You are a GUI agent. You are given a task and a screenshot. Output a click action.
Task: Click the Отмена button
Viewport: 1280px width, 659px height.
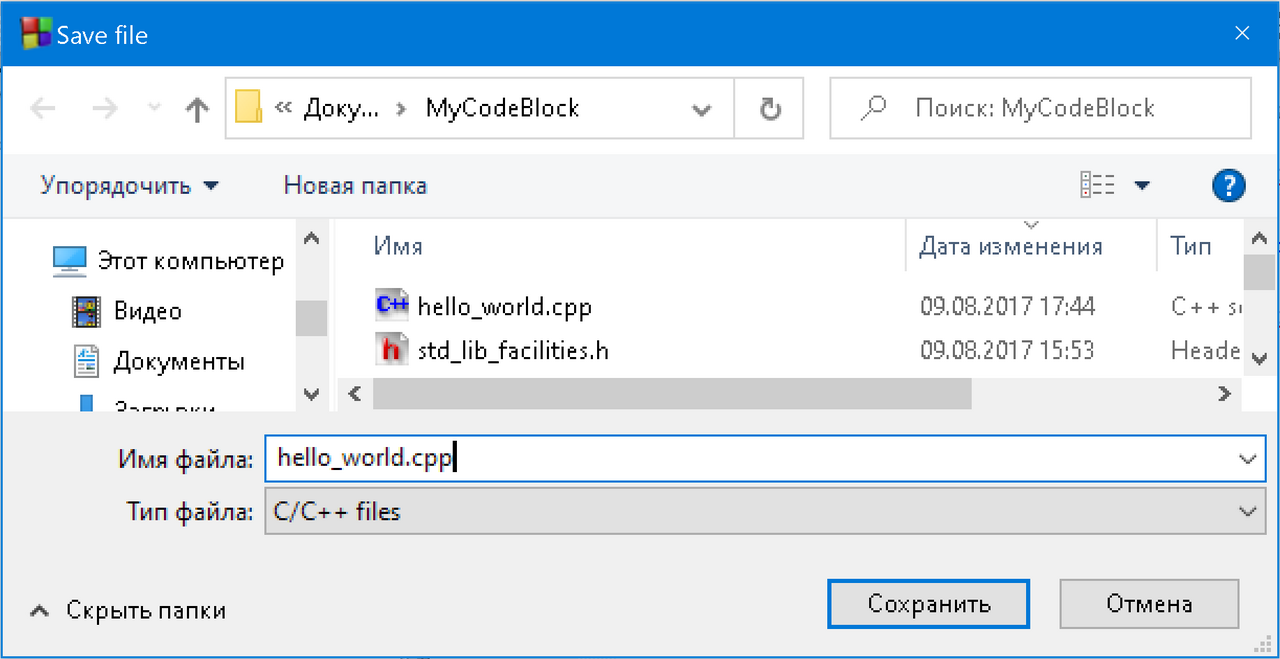click(1149, 604)
